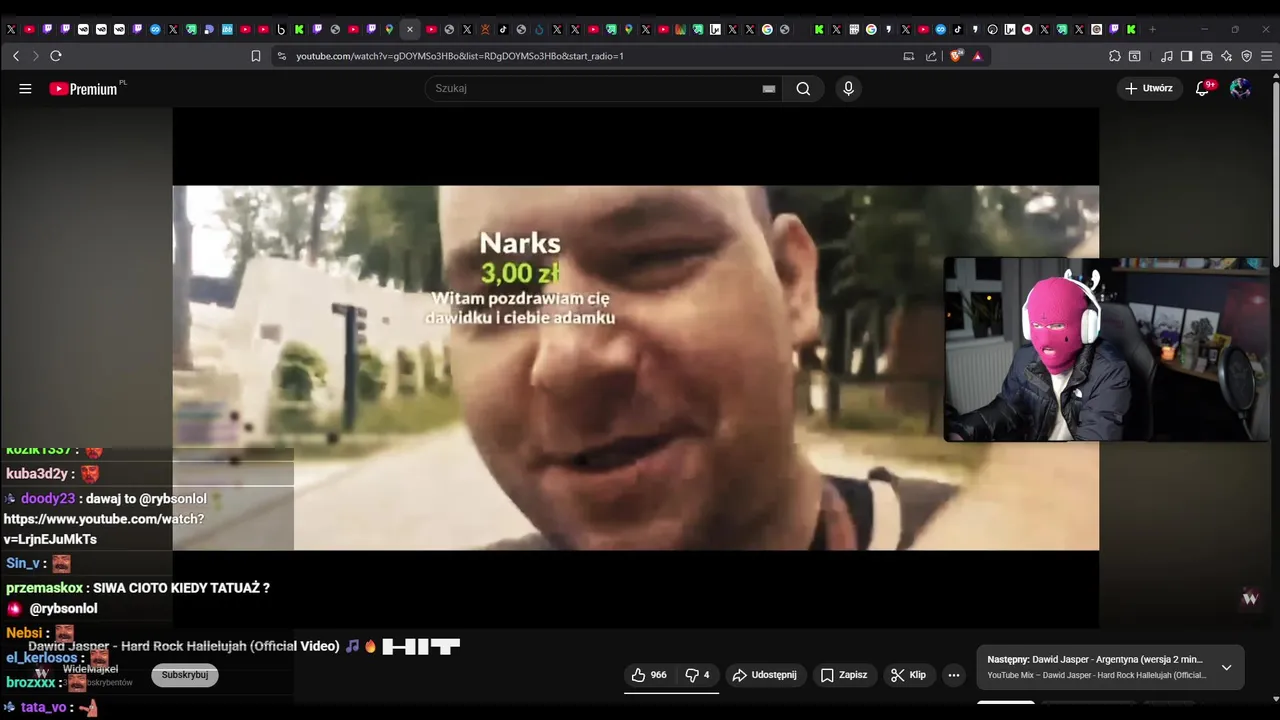Reload the page with the refresh icon
The height and width of the screenshot is (720, 1280).
tap(56, 56)
